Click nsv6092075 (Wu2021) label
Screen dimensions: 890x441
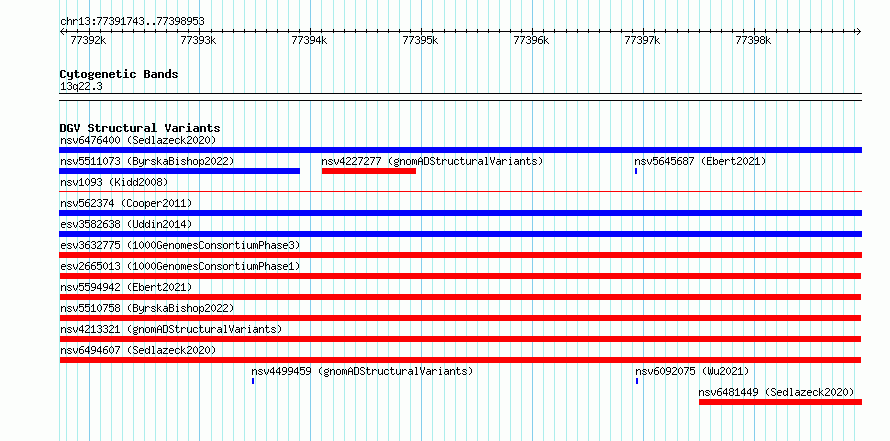pos(692,371)
